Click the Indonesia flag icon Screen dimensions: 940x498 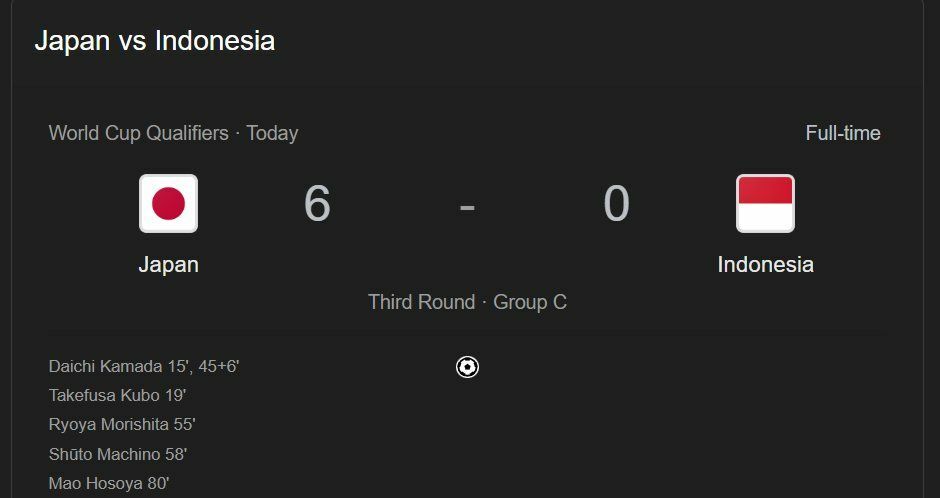click(x=766, y=203)
